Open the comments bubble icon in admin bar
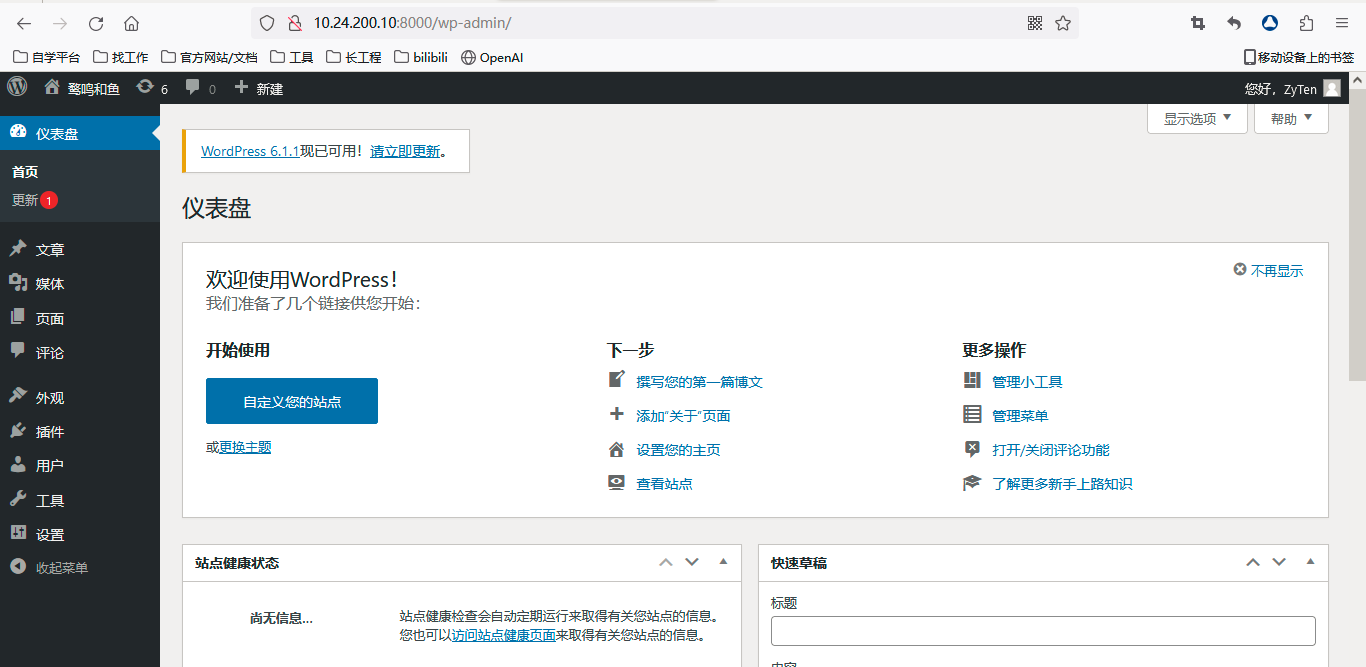 click(192, 88)
